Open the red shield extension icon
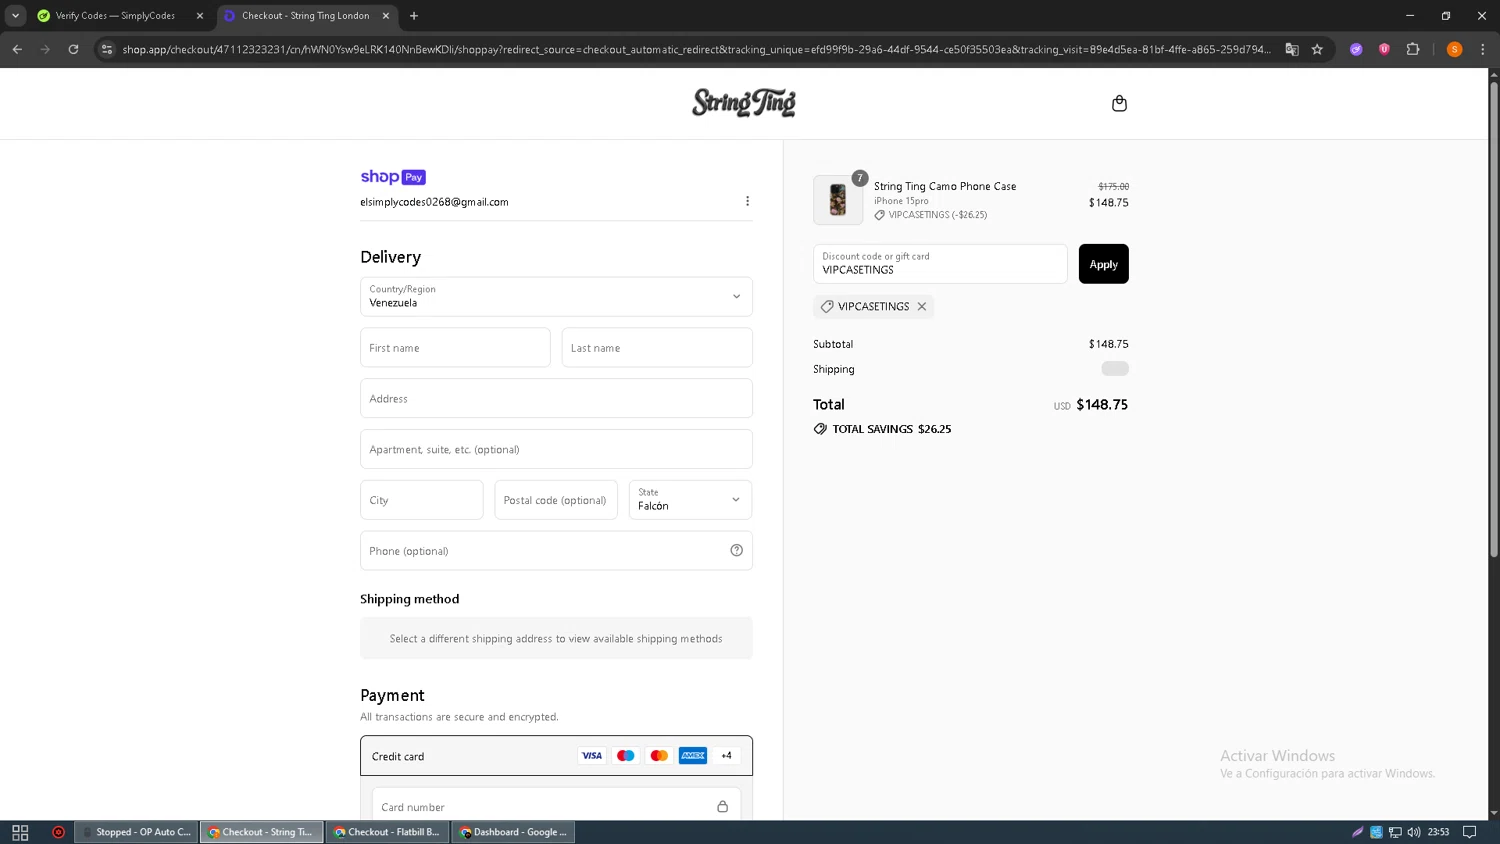Image resolution: width=1500 pixels, height=844 pixels. click(1384, 49)
